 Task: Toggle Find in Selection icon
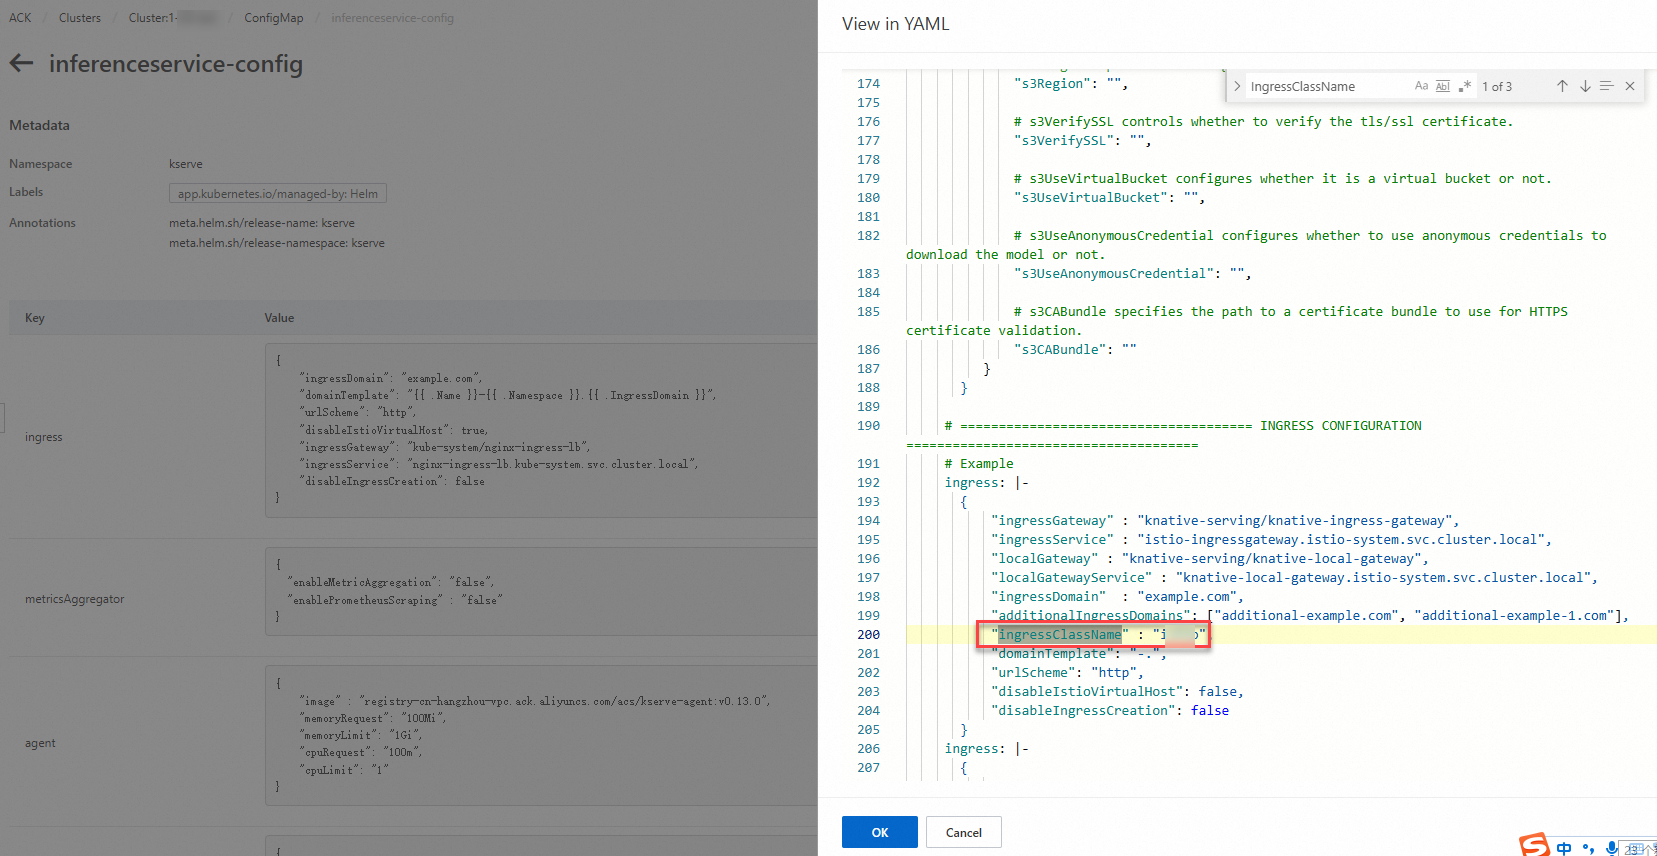[x=1607, y=86]
